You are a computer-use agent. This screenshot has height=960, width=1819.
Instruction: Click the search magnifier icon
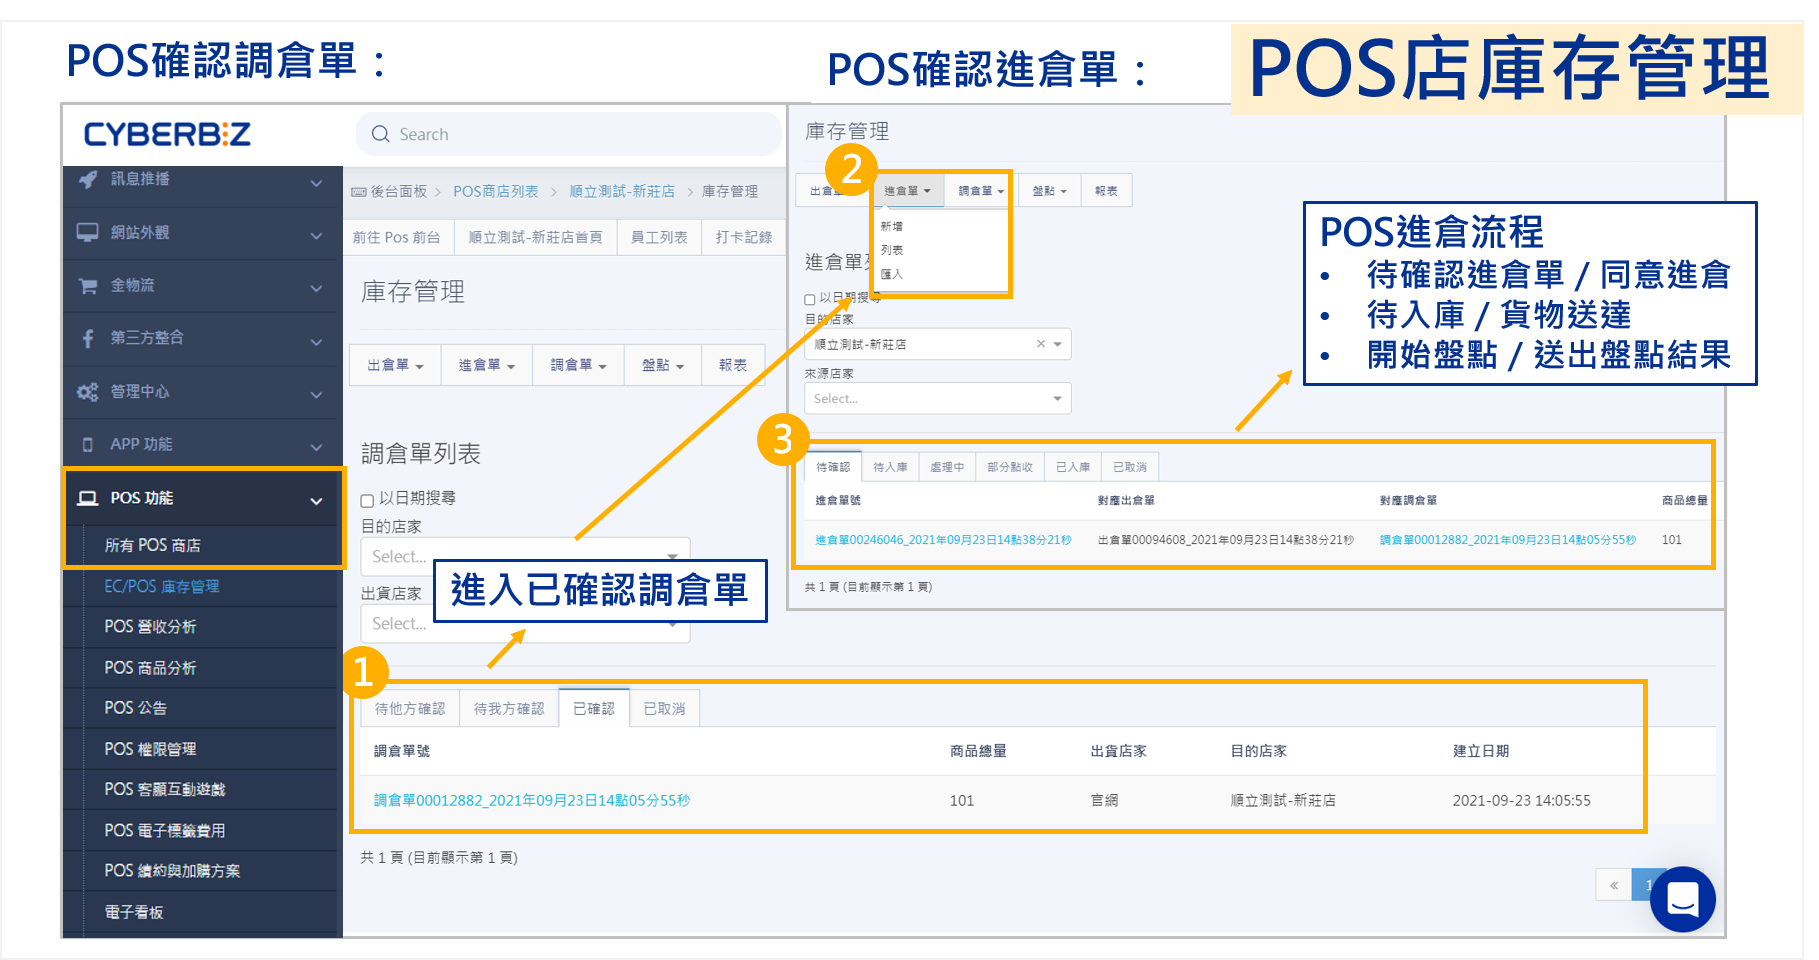click(380, 134)
